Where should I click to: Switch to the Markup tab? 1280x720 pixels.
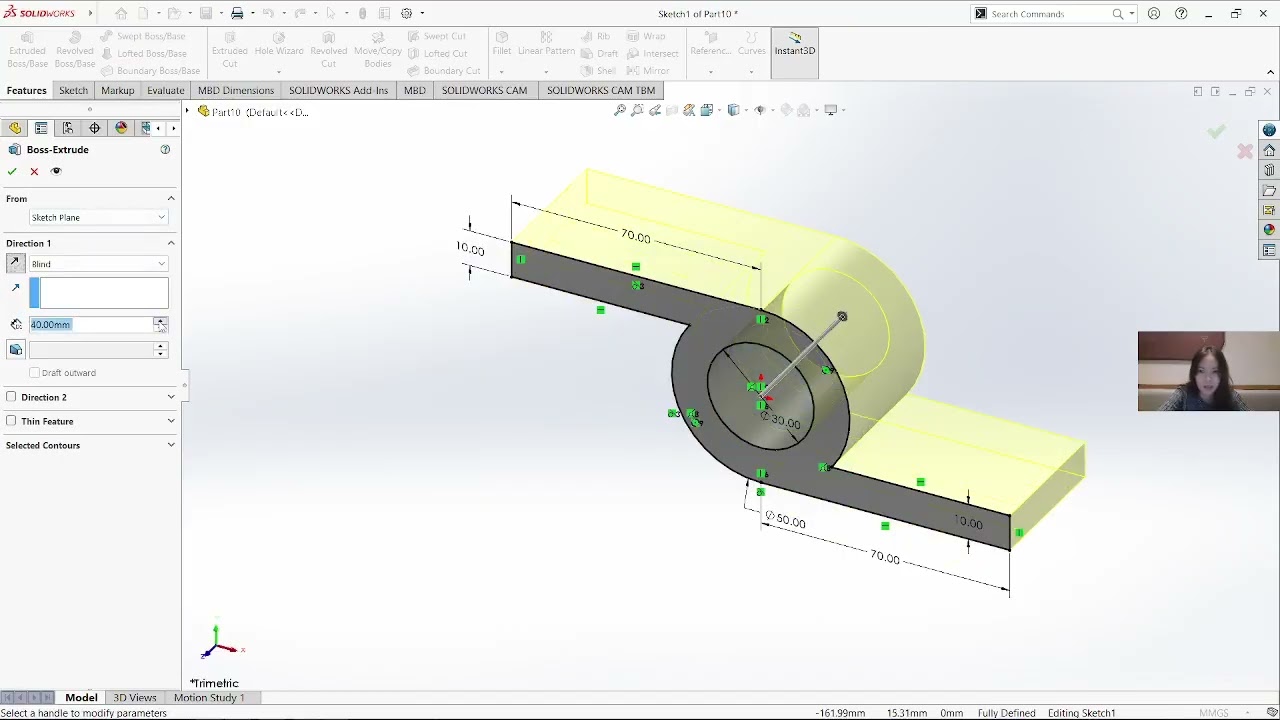coord(117,90)
